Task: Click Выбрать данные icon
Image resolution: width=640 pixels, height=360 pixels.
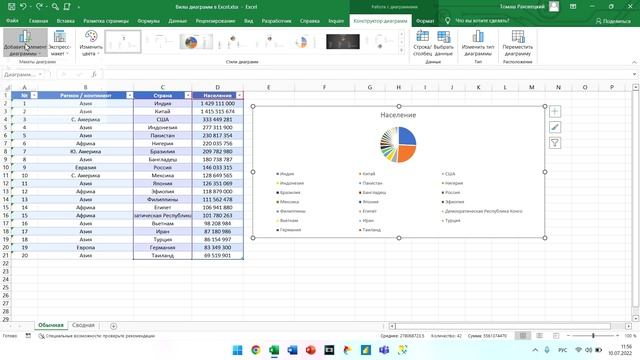Action: point(444,42)
